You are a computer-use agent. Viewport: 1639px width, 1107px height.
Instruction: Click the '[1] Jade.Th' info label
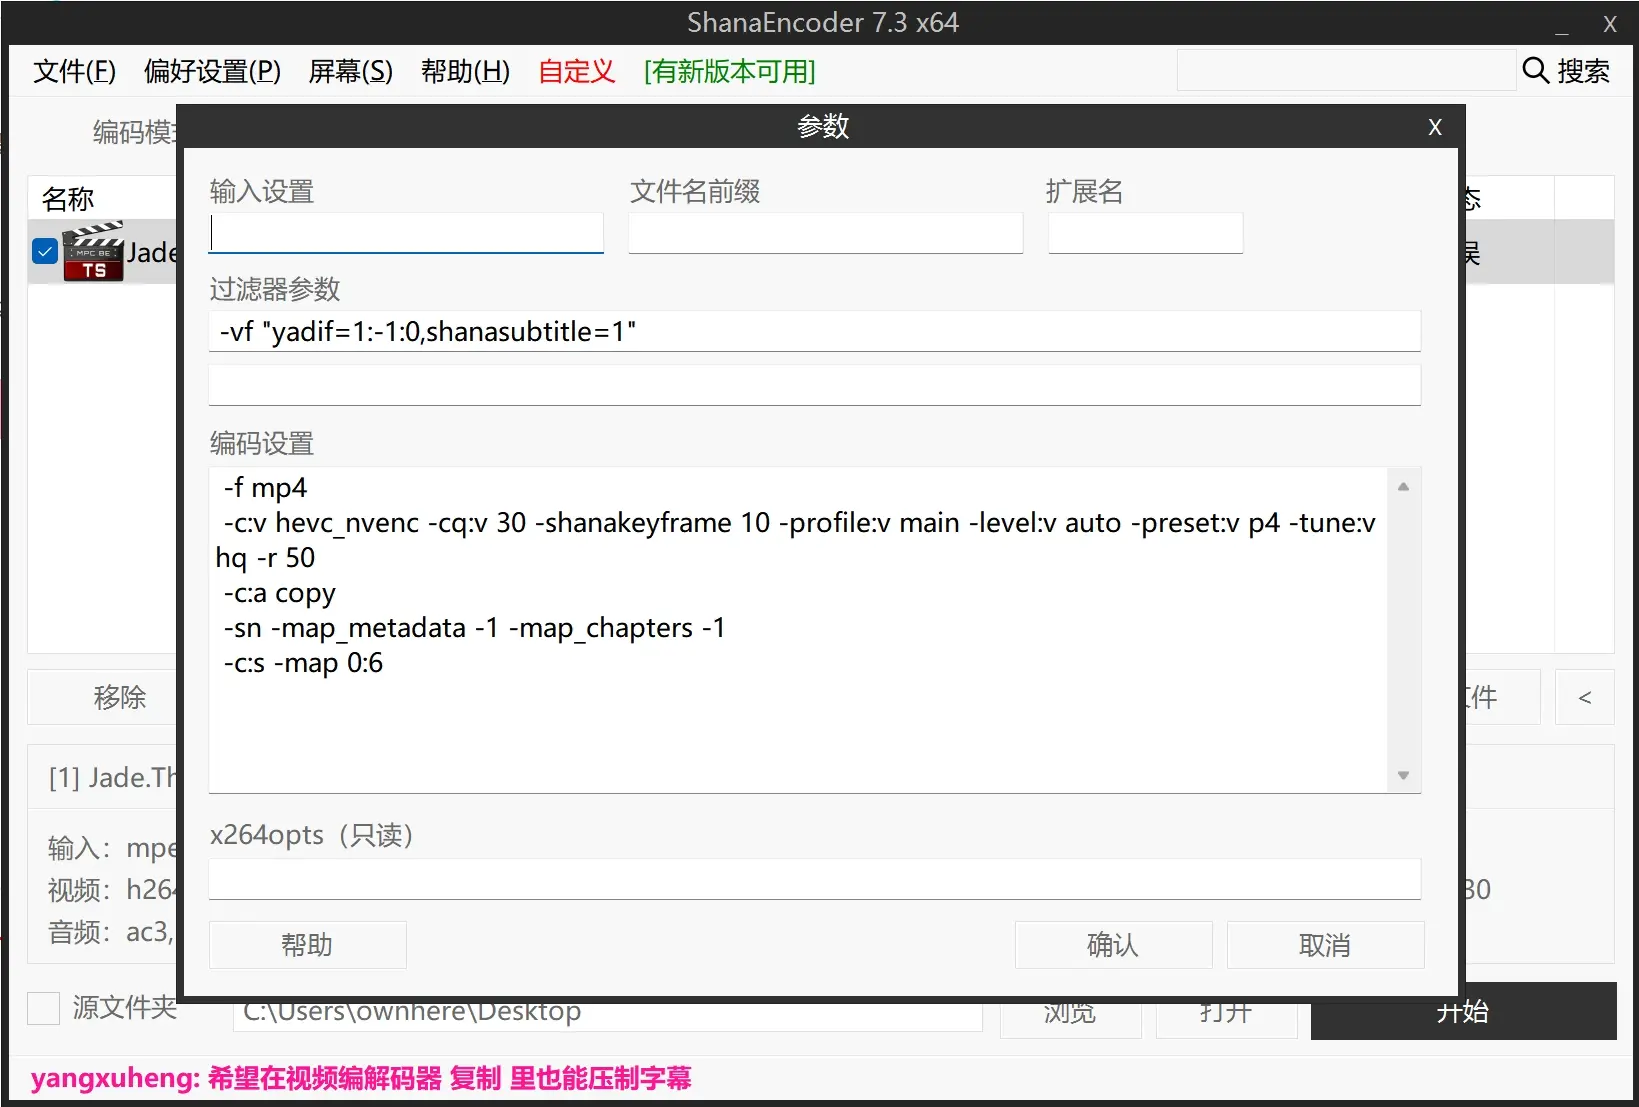112,777
